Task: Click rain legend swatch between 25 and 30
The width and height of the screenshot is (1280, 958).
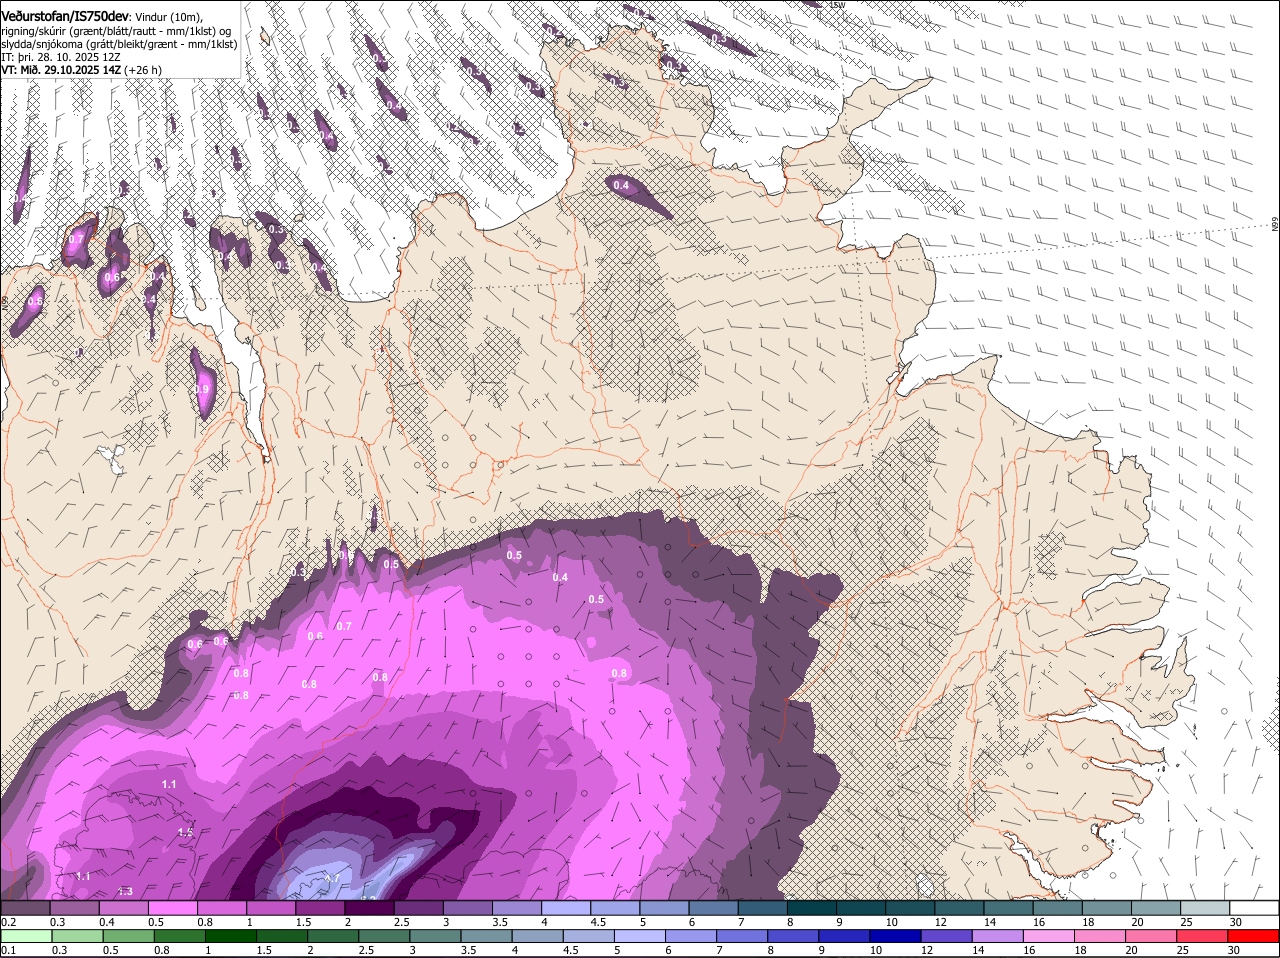Action: [x=1205, y=936]
